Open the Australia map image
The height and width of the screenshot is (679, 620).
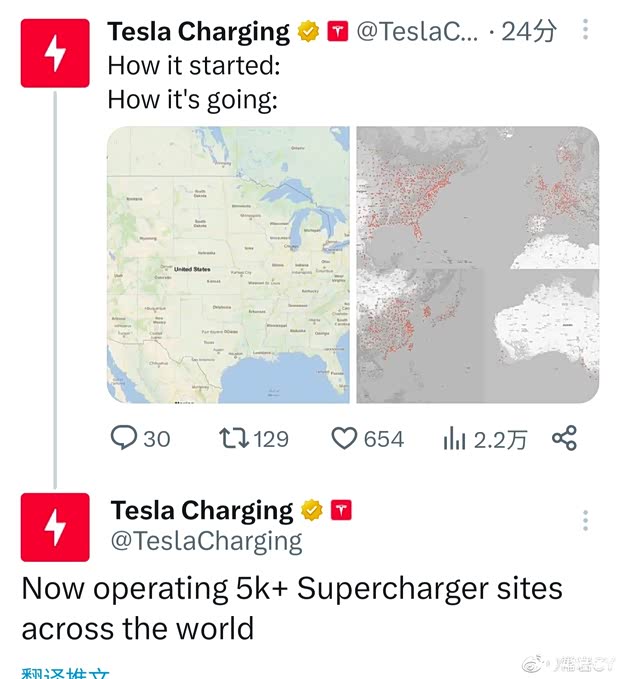541,336
